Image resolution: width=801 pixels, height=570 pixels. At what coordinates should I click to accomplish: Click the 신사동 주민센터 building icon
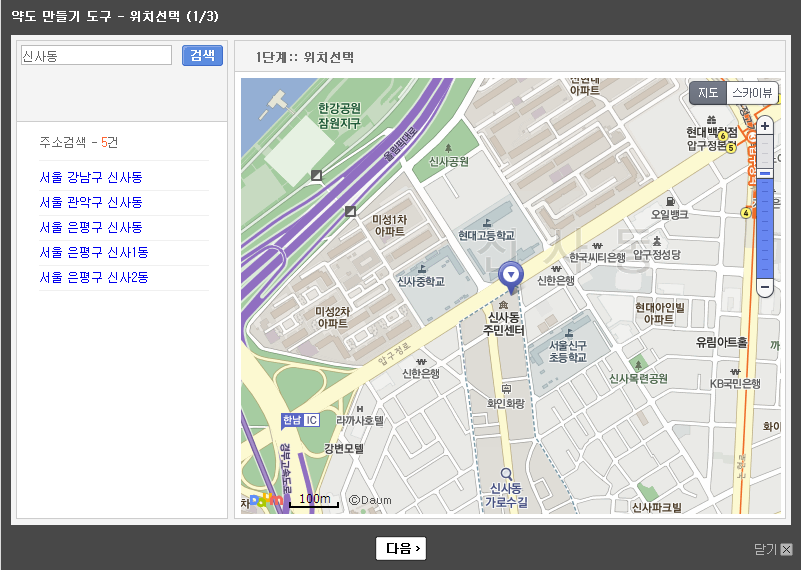pos(503,304)
